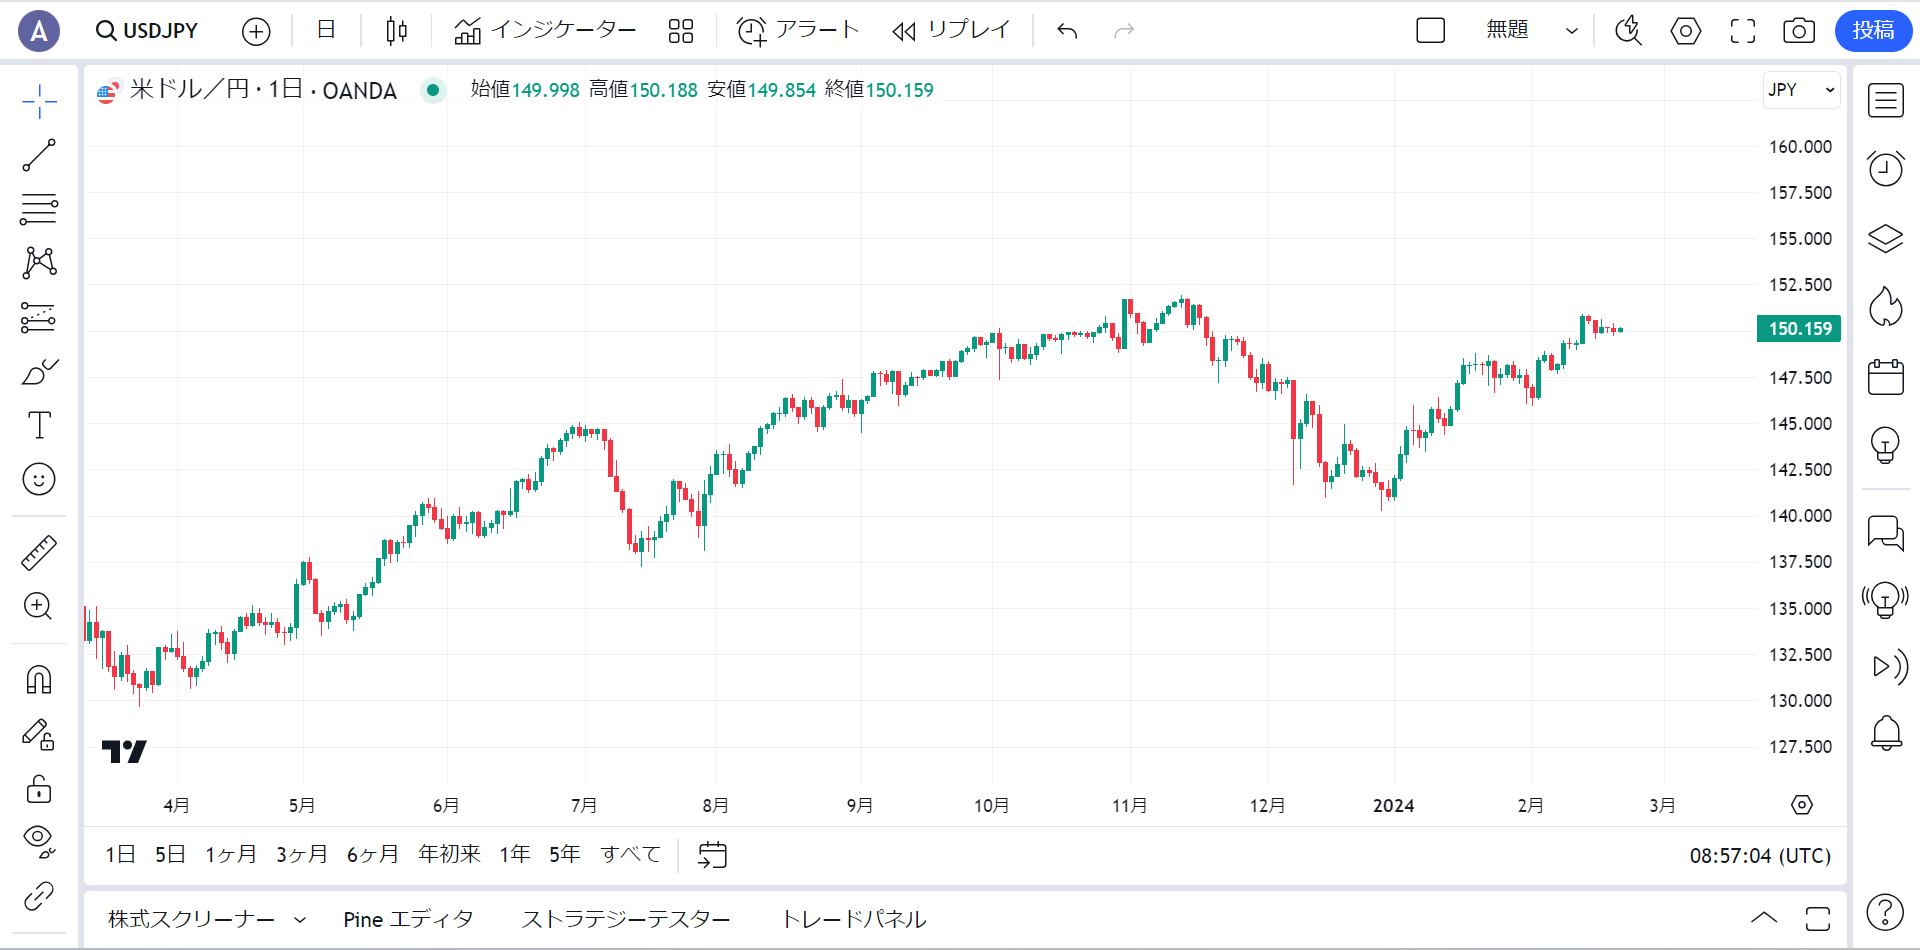Set range to 5日
1920x950 pixels.
tap(170, 855)
